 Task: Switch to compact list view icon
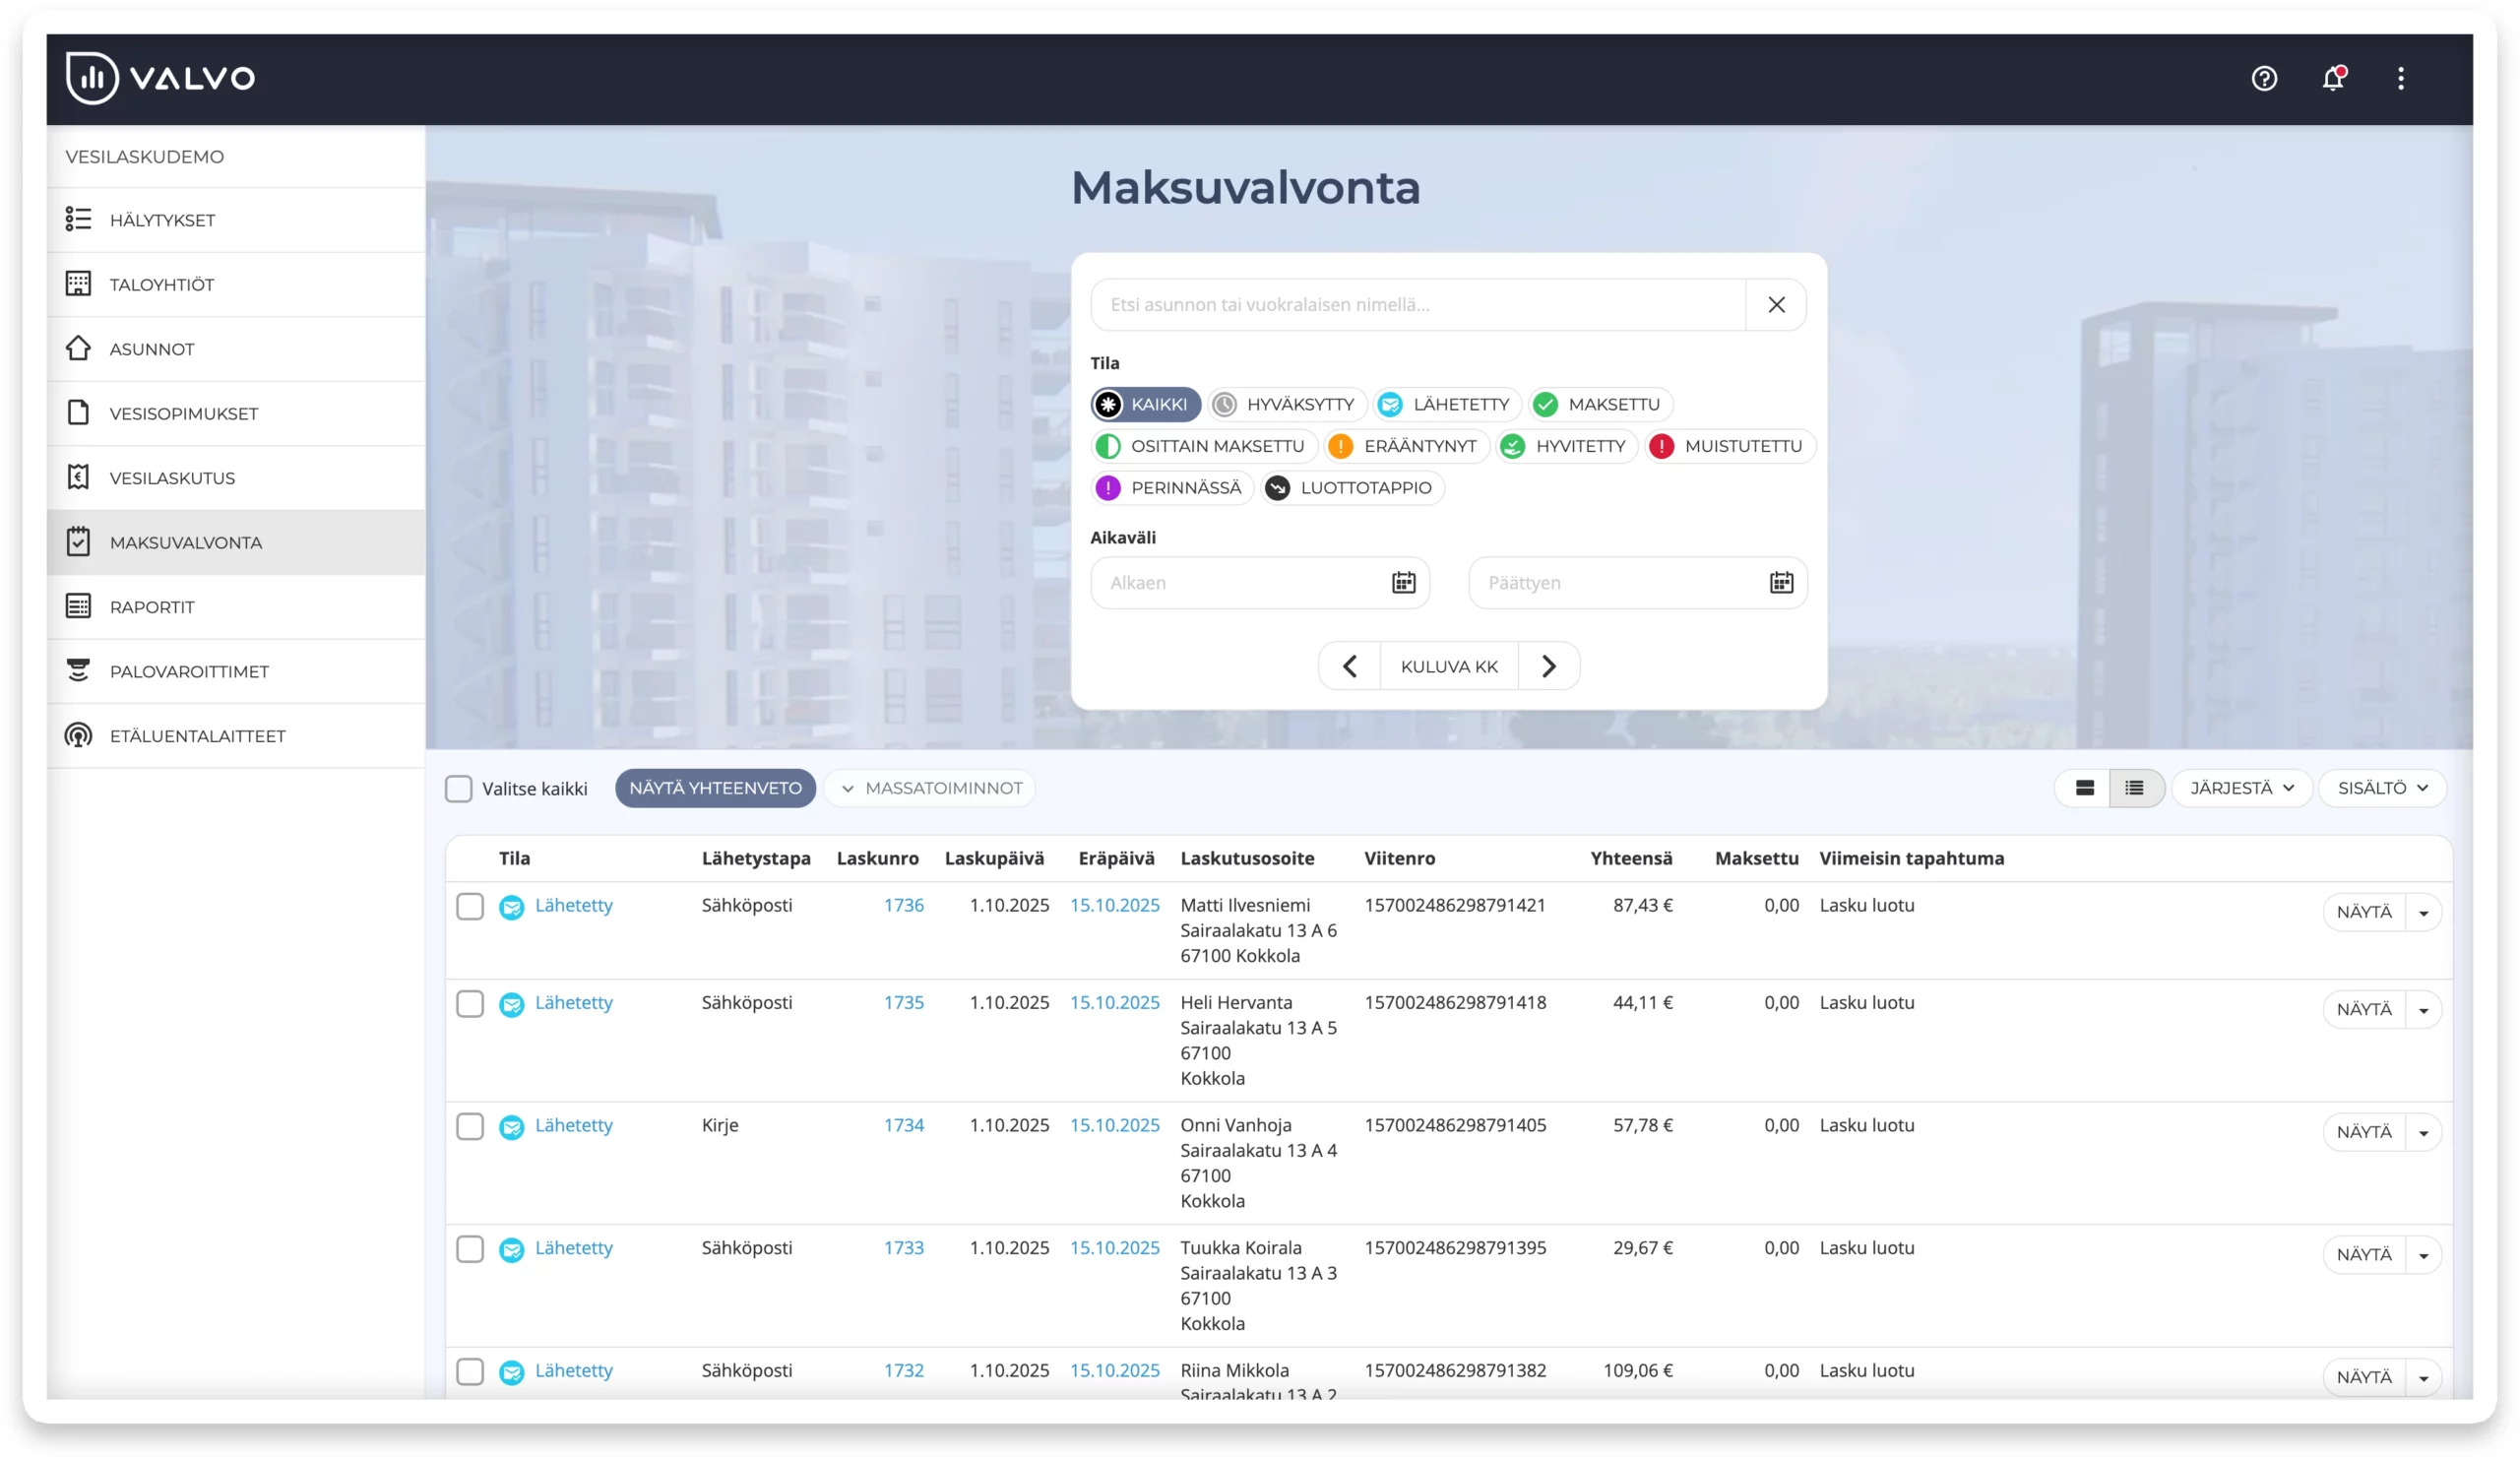(2134, 788)
